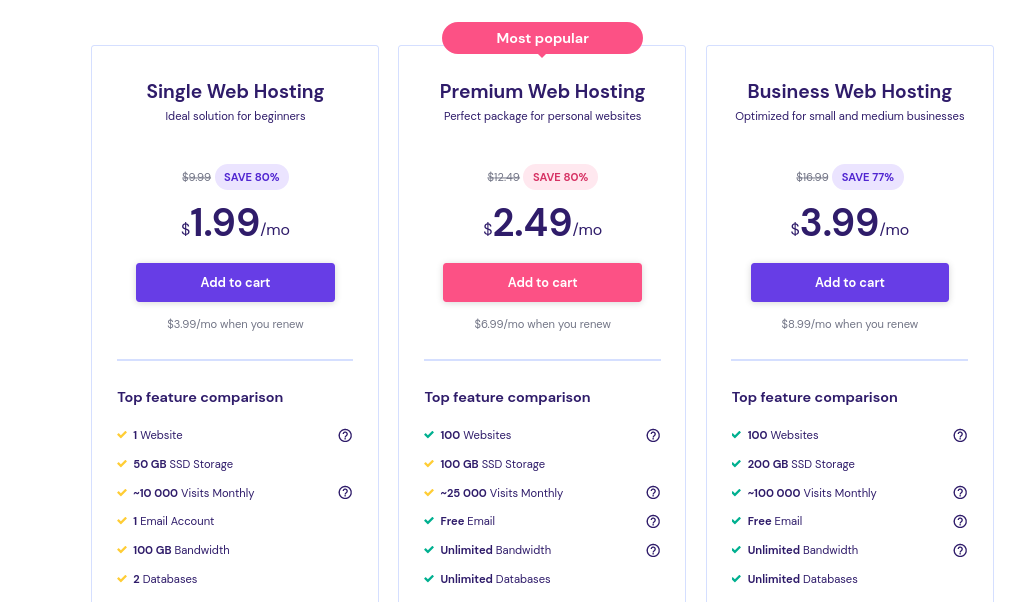1019x602 pixels.
Task: Open help icon for Premium 100 Websites
Action: (653, 435)
